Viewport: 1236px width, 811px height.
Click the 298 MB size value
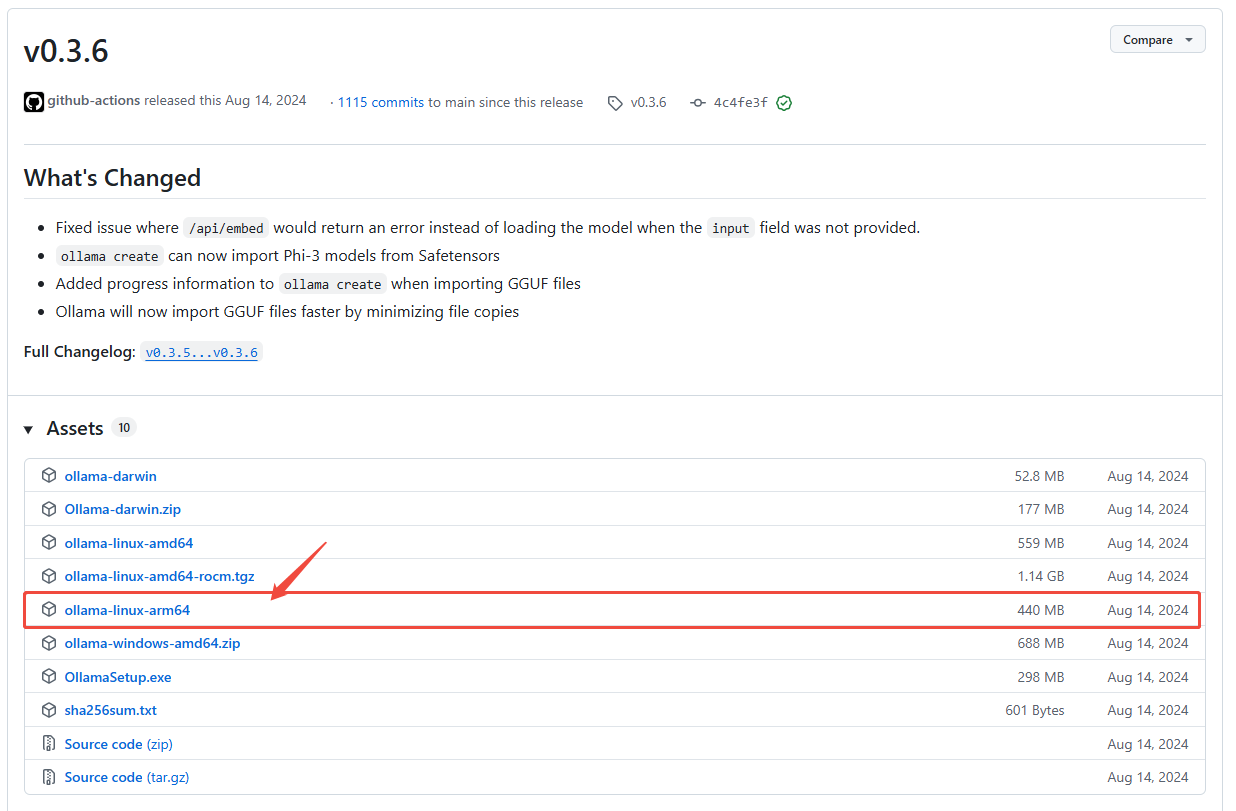point(1041,677)
